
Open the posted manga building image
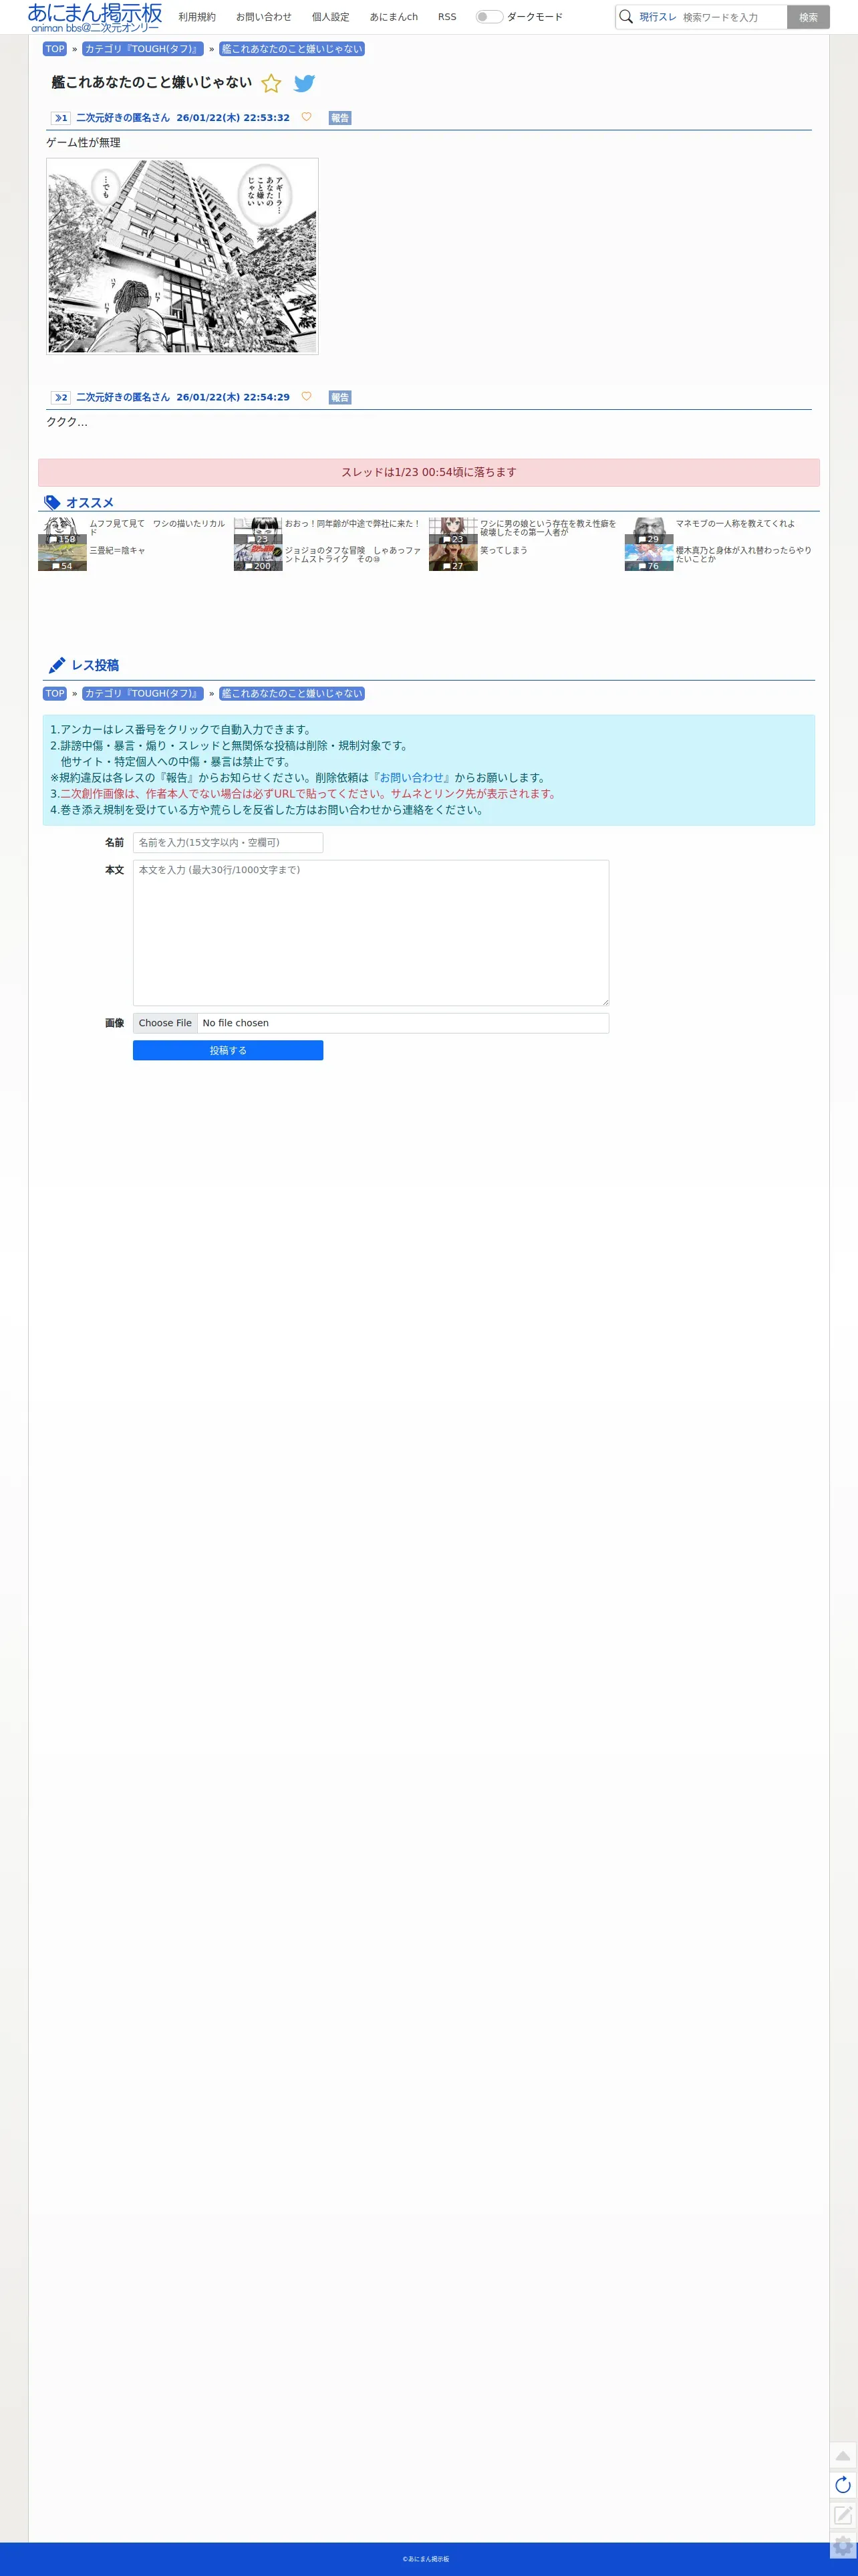[x=182, y=256]
